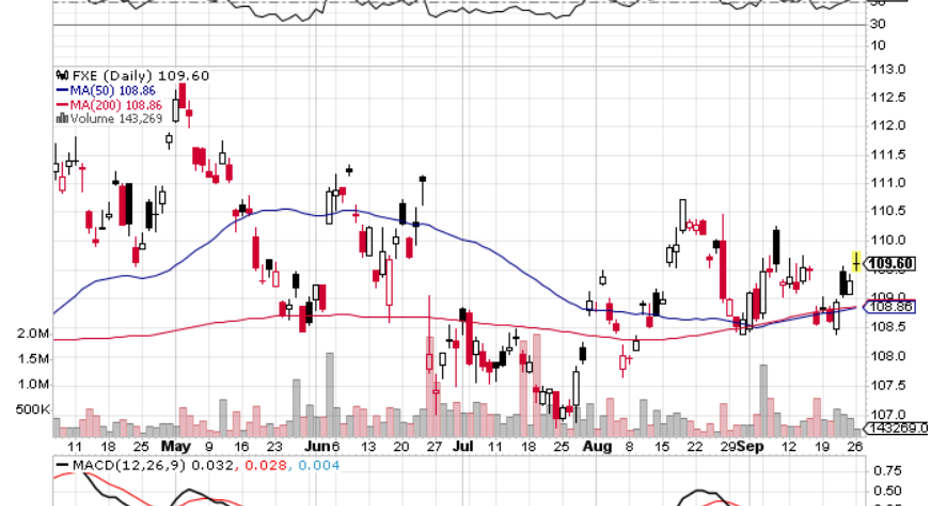Click the 109.60 last-price tag on the axis
The width and height of the screenshot is (931, 506).
(x=891, y=263)
